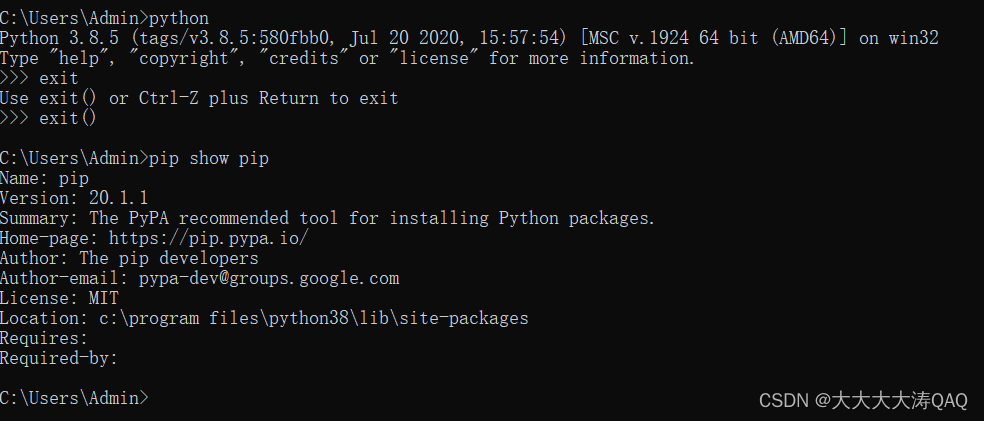The height and width of the screenshot is (421, 984).
Task: Click the CSDN watermark text in the corner
Action: (x=863, y=400)
